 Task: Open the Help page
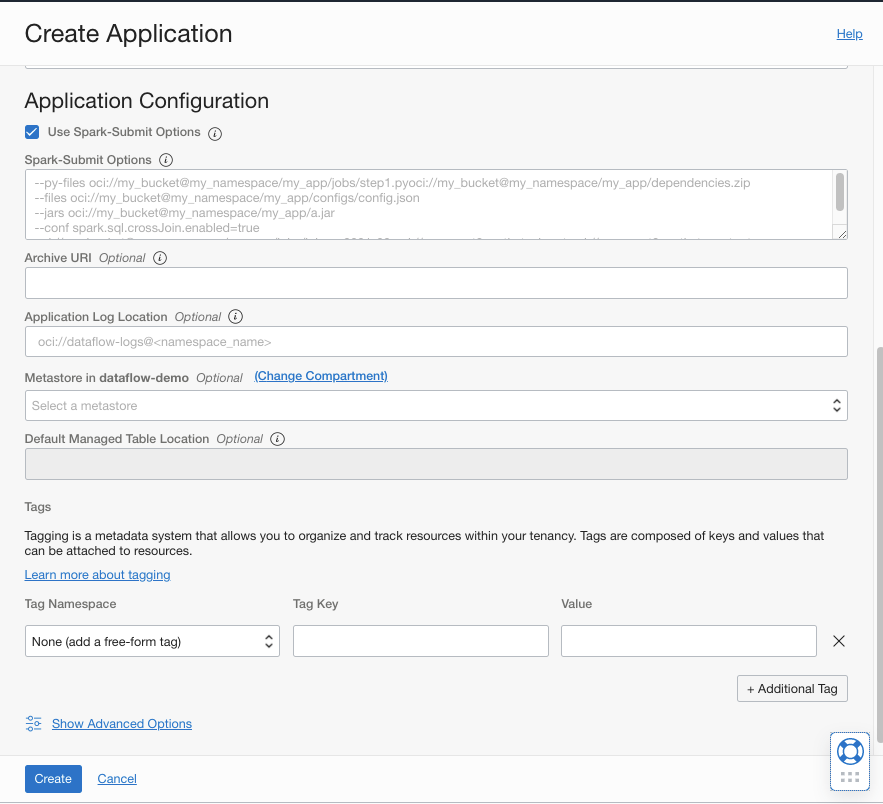[849, 33]
